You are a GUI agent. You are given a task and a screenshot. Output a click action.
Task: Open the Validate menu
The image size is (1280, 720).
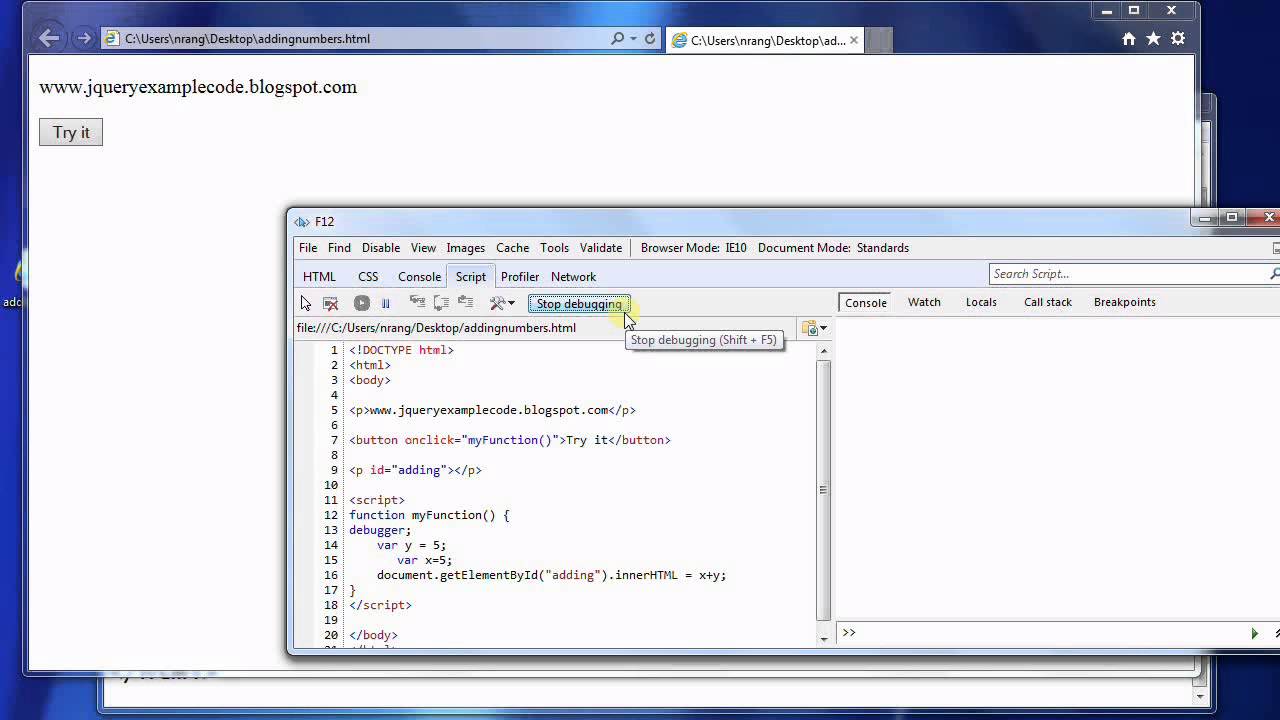601,248
